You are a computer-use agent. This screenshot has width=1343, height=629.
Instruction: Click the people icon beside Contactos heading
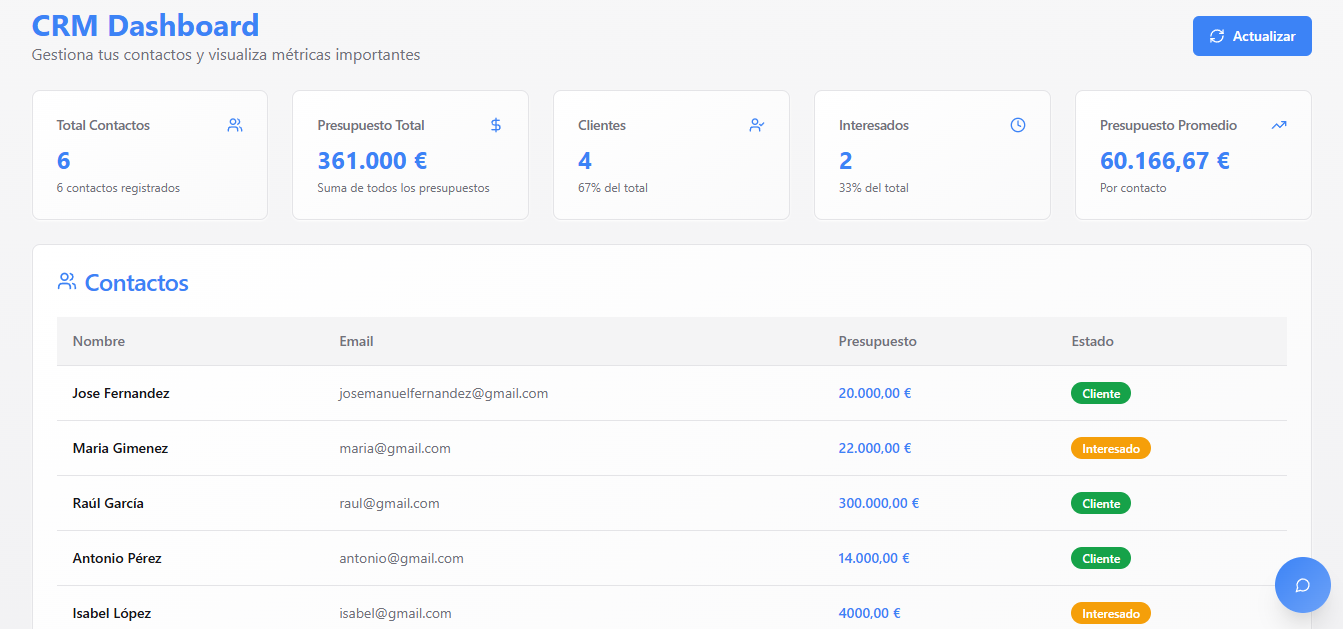(67, 281)
